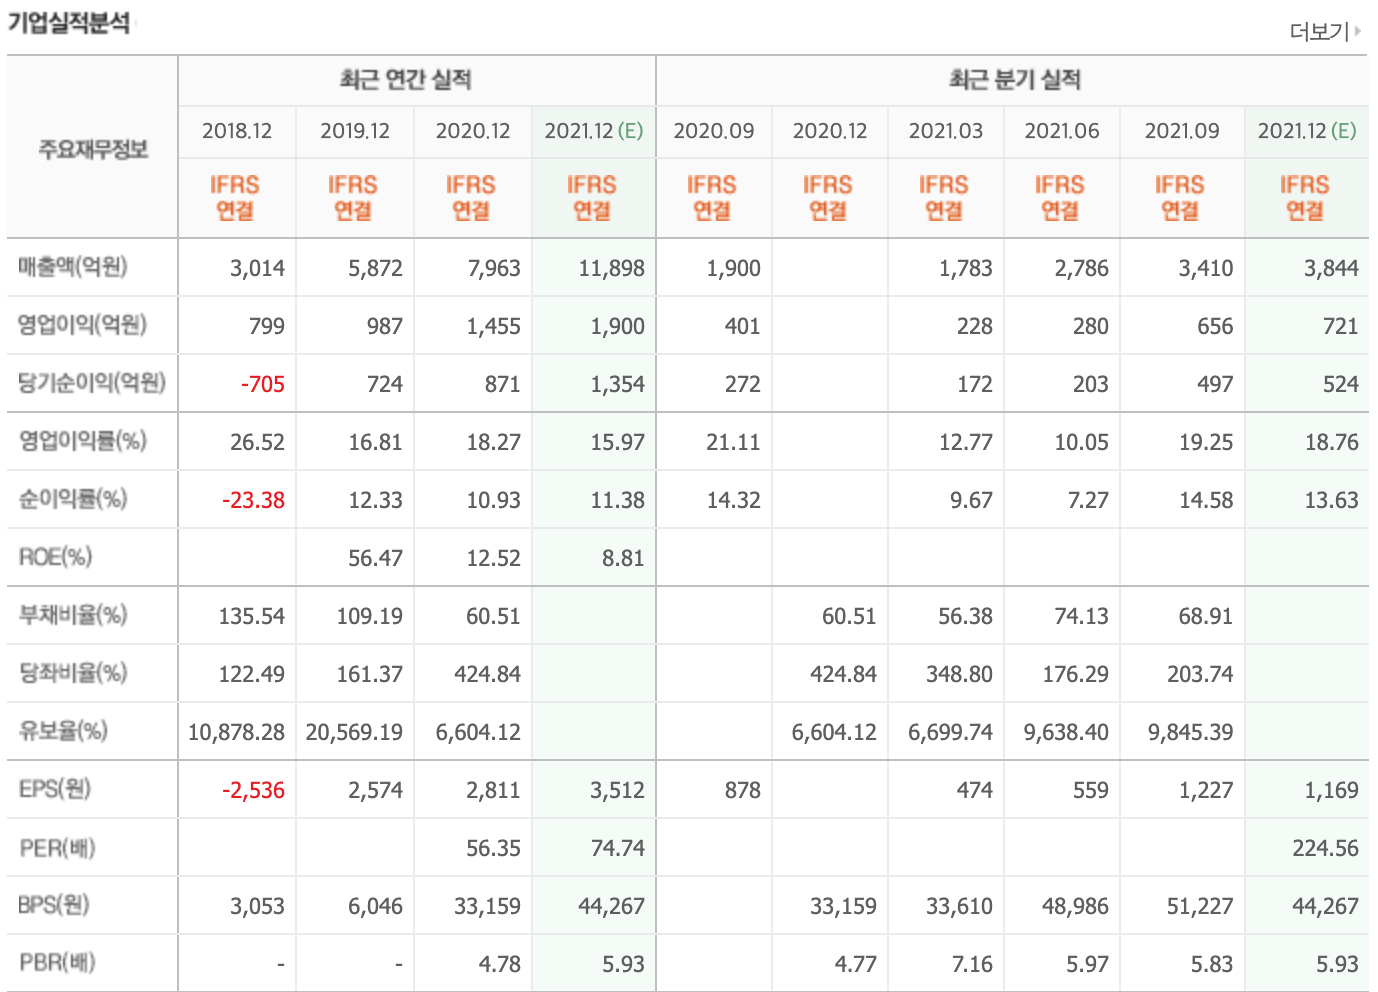Click the 2021.03 quarterly column header
Screen dimensions: 1378x992
click(946, 131)
